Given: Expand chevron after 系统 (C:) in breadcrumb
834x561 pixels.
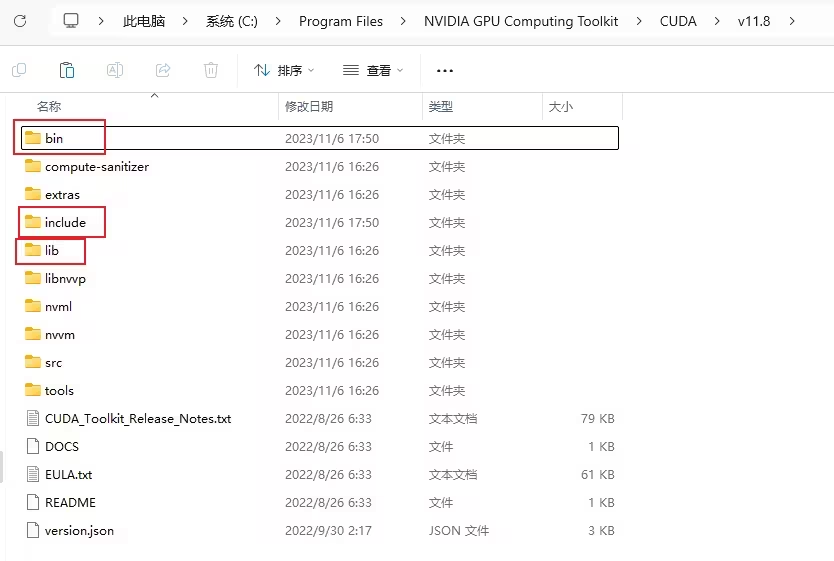Looking at the screenshot, I should [278, 21].
